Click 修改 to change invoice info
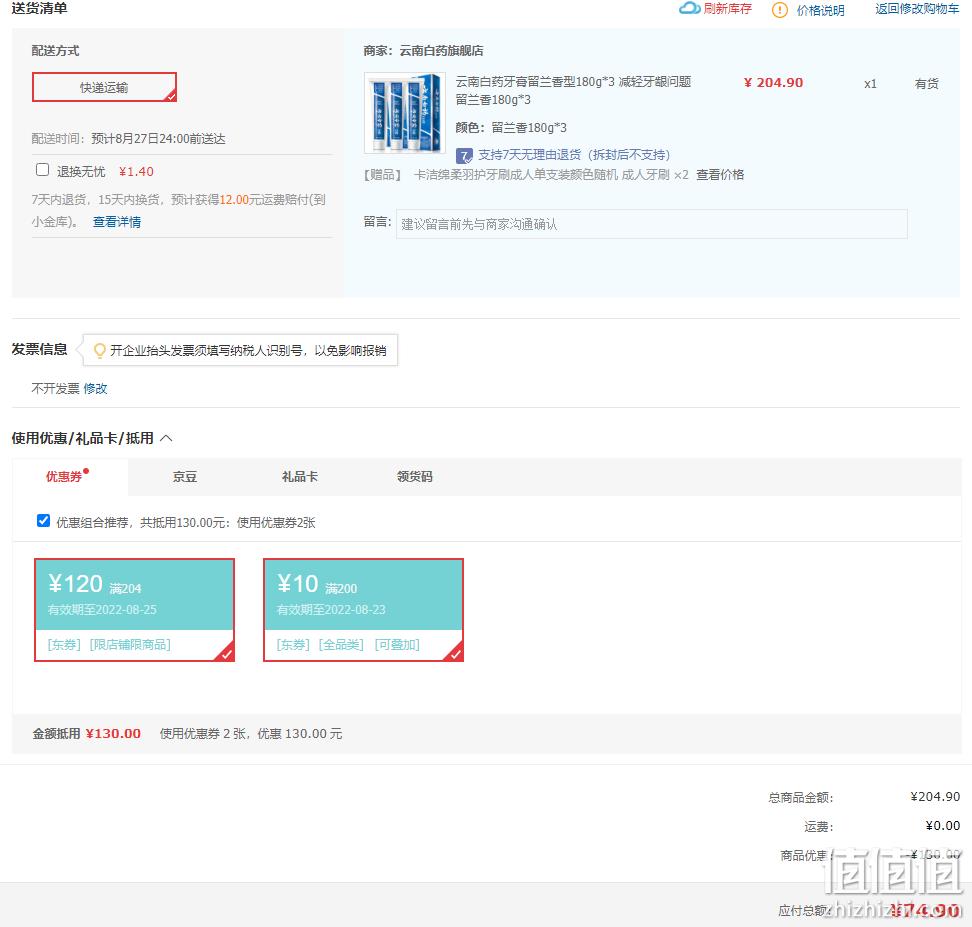This screenshot has height=927, width=972. coord(95,389)
